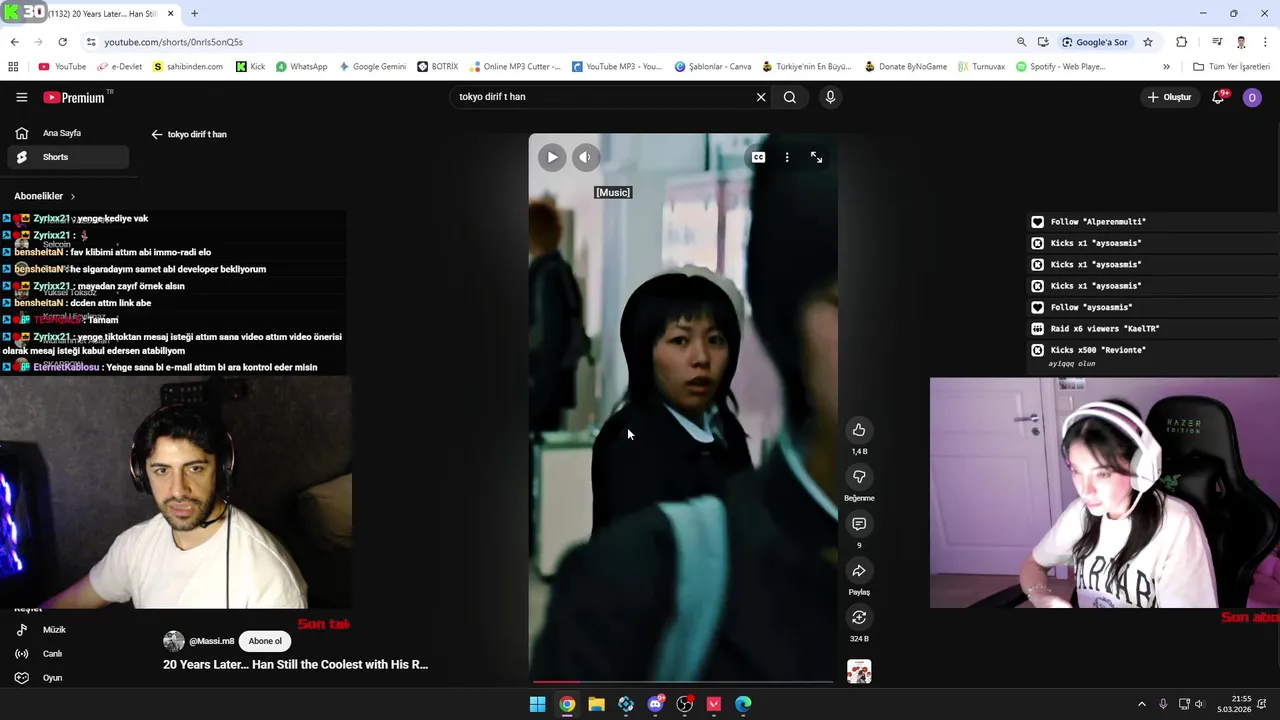Viewport: 1280px width, 720px height.
Task: Open the account avatar menu
Action: point(1252,97)
